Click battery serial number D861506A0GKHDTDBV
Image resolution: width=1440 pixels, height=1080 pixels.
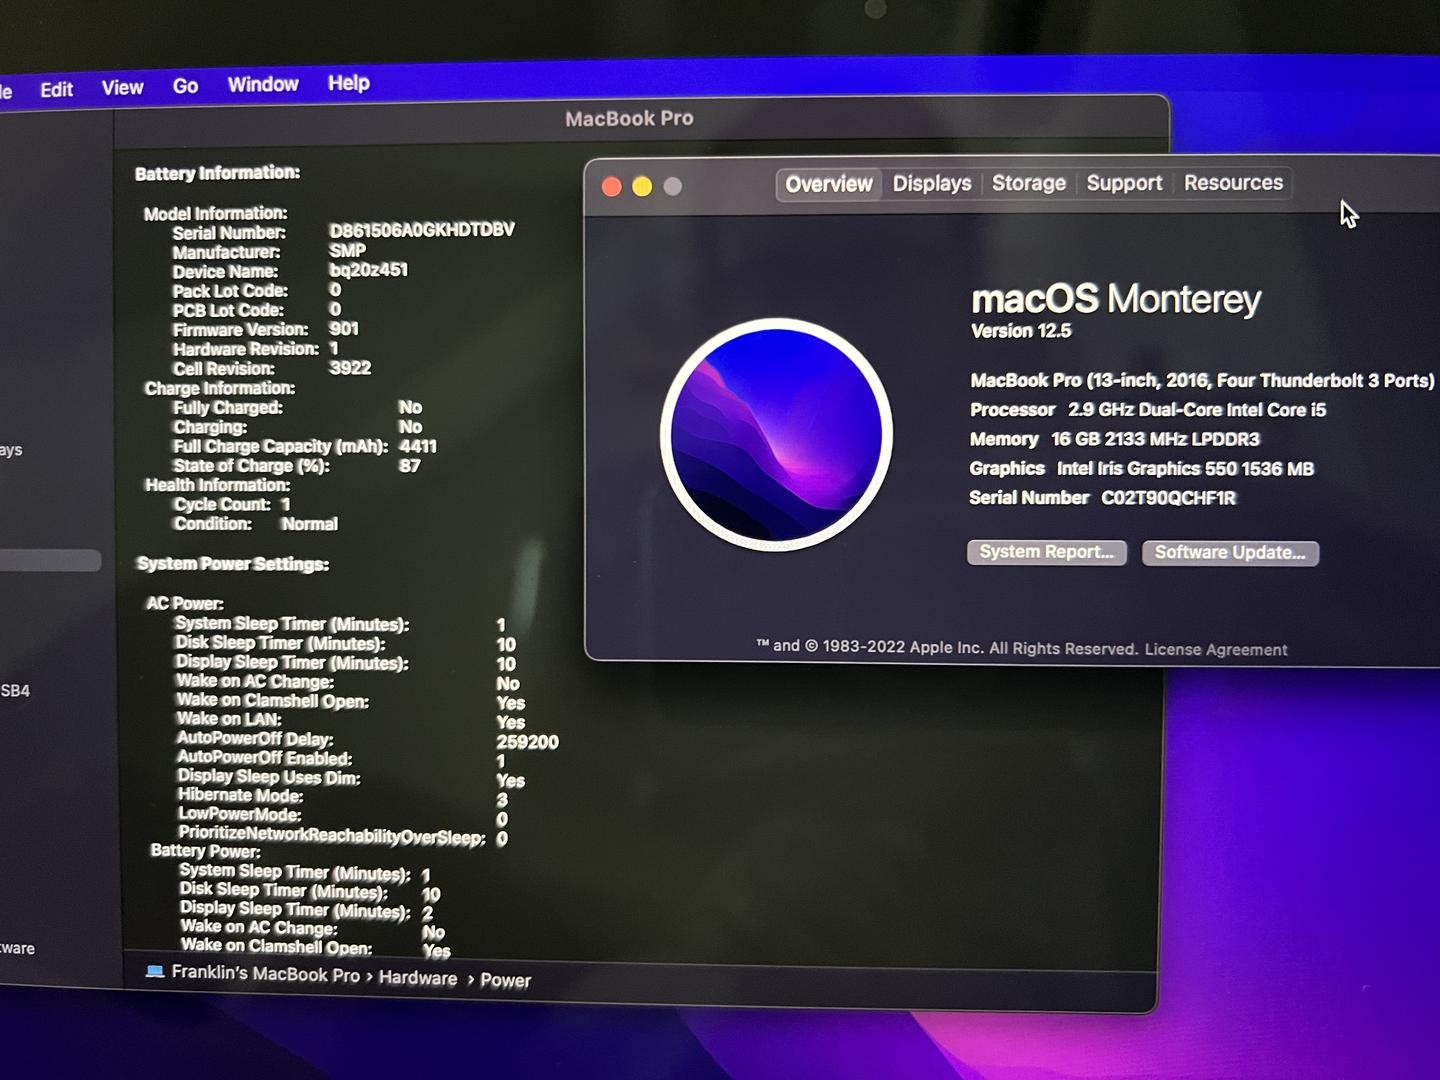(x=422, y=230)
